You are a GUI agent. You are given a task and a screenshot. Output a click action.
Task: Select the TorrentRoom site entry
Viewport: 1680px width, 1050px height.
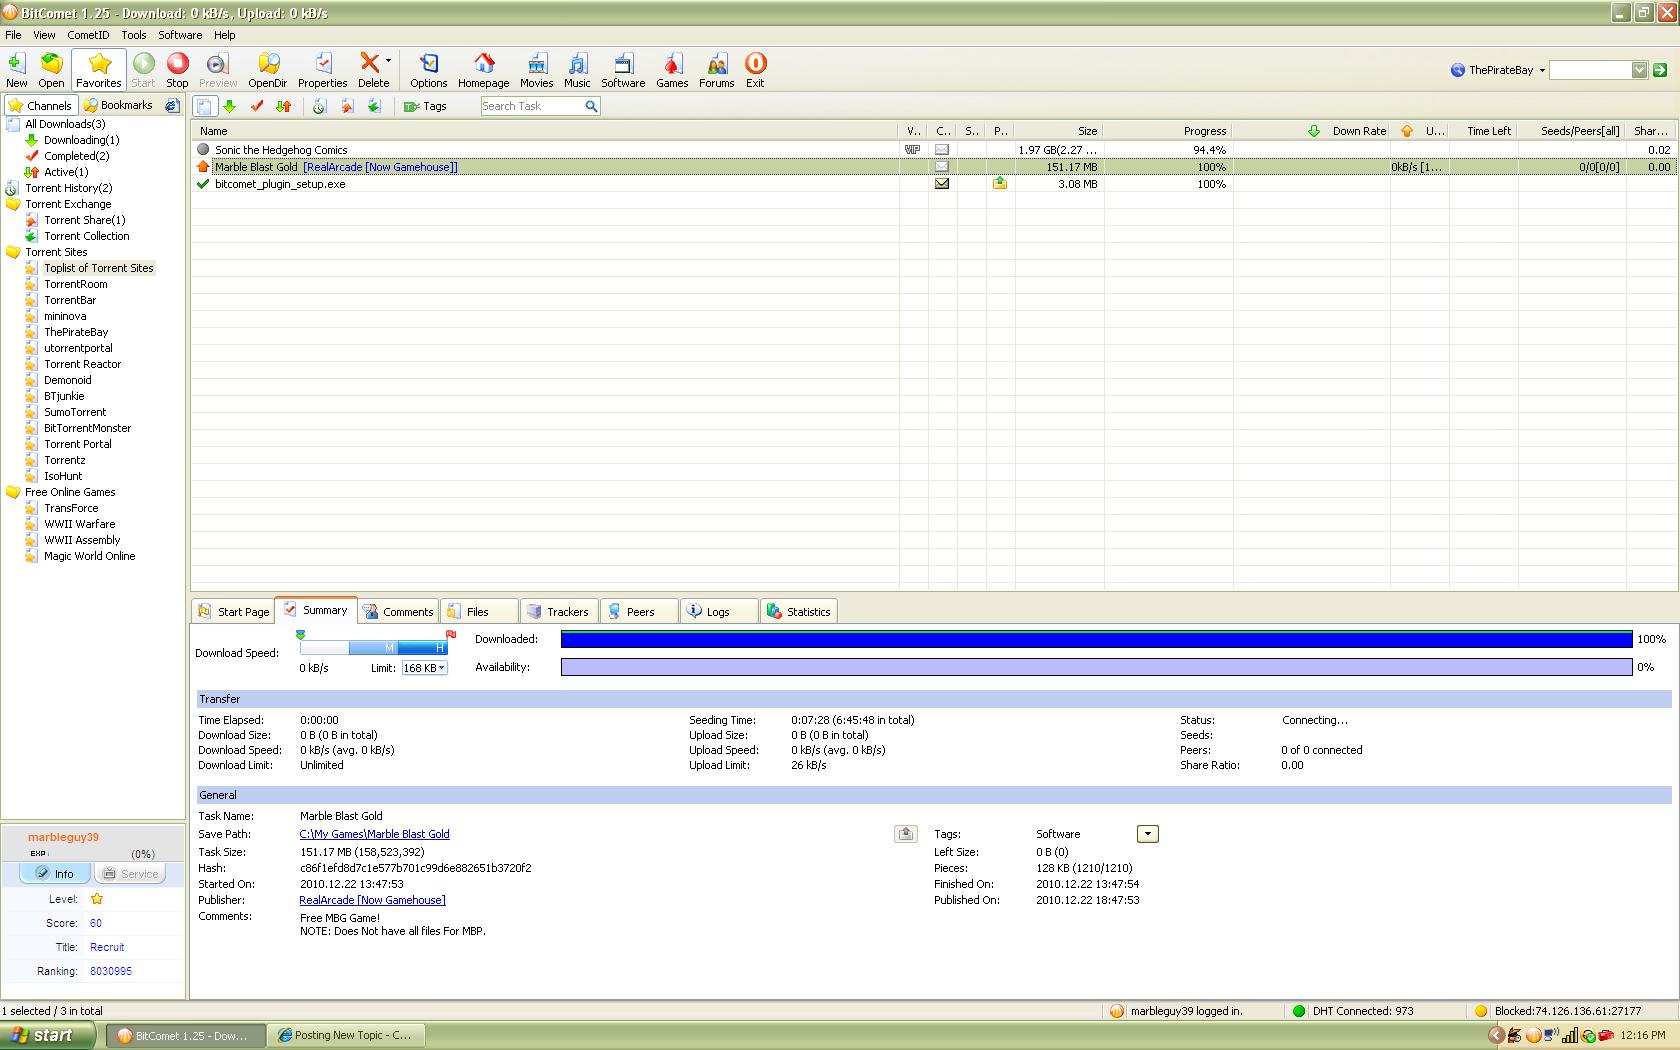pos(75,284)
